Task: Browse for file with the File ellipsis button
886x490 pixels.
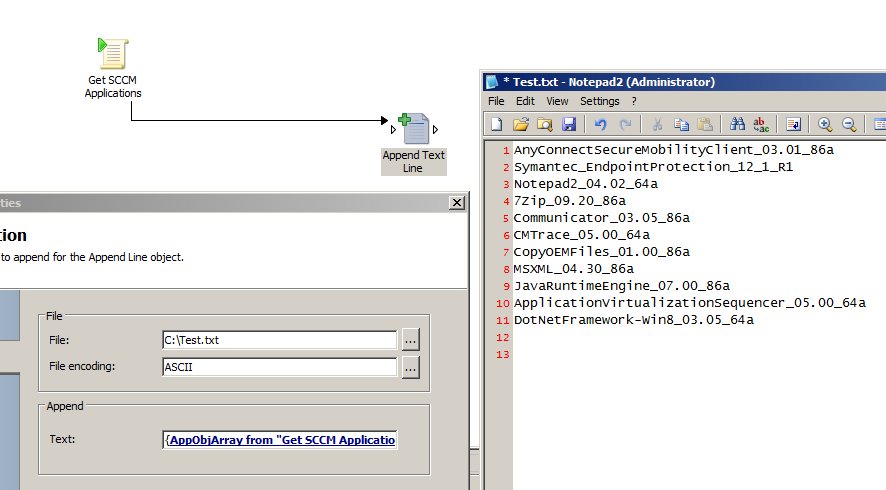Action: pos(411,340)
